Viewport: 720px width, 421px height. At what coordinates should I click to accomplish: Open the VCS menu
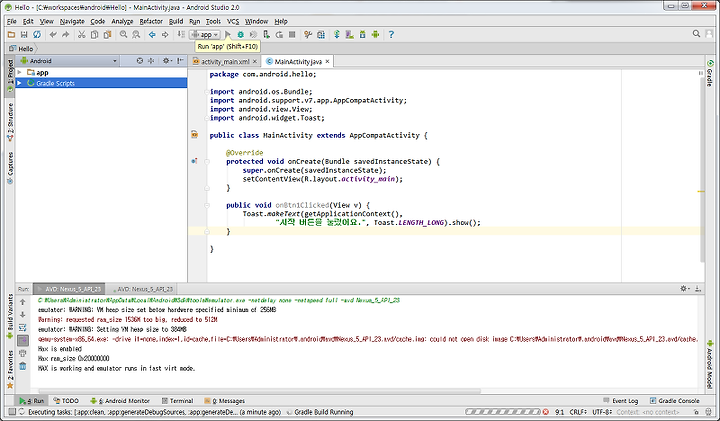point(233,21)
